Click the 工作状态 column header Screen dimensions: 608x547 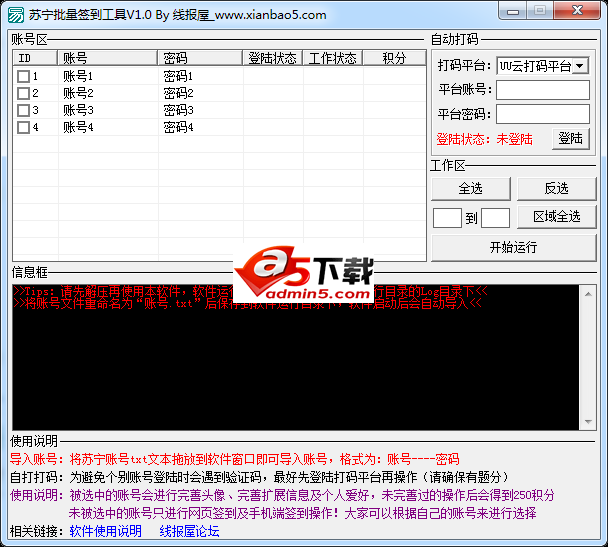[333, 58]
